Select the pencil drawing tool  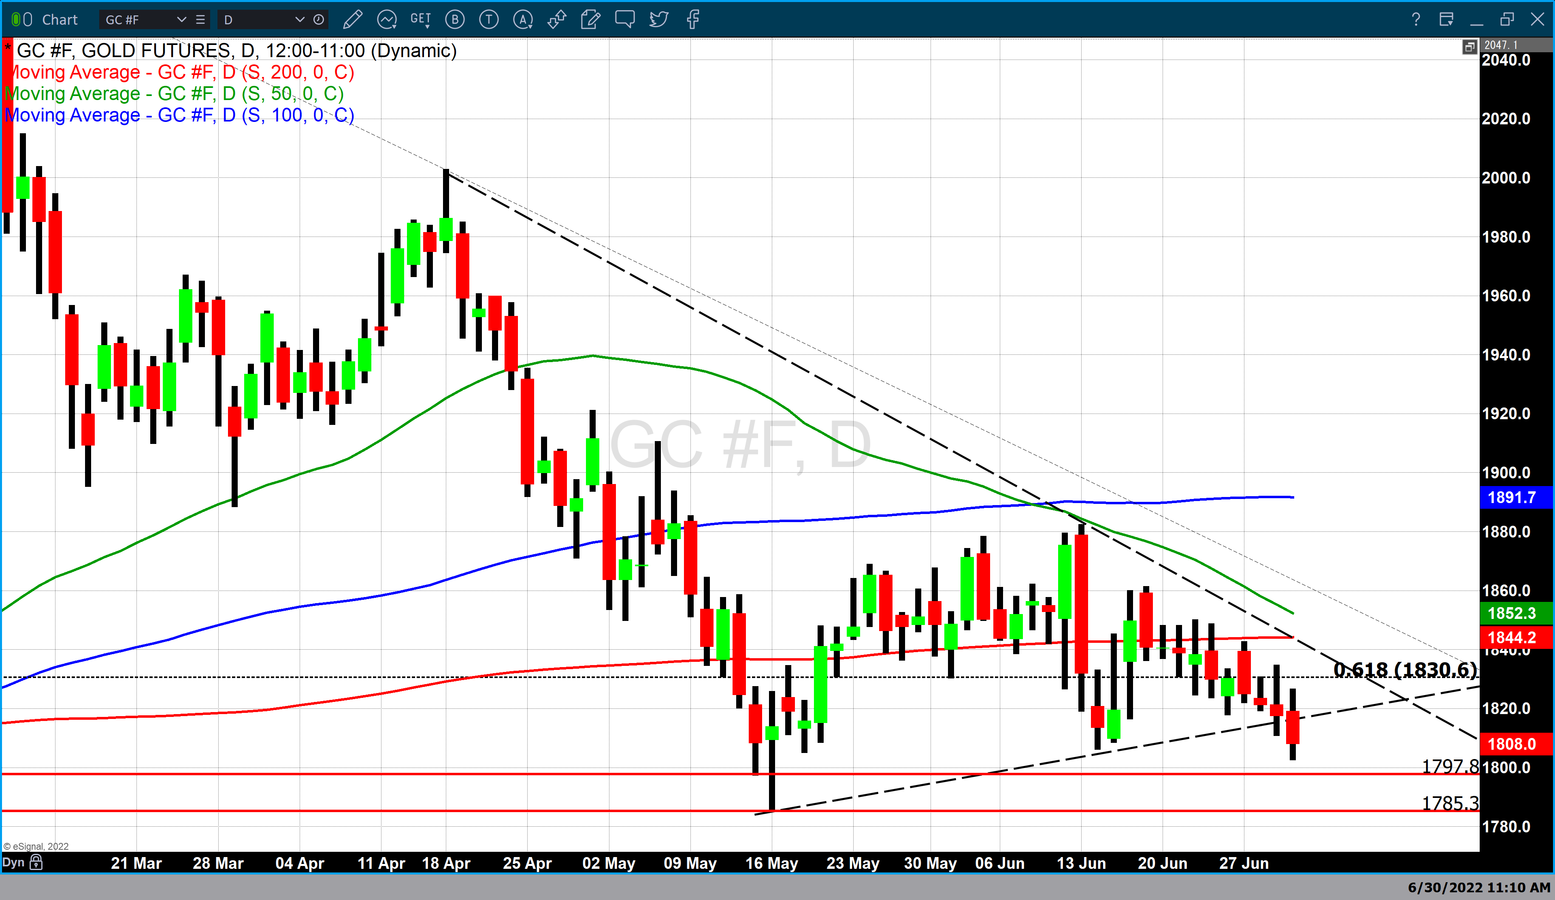pos(352,19)
